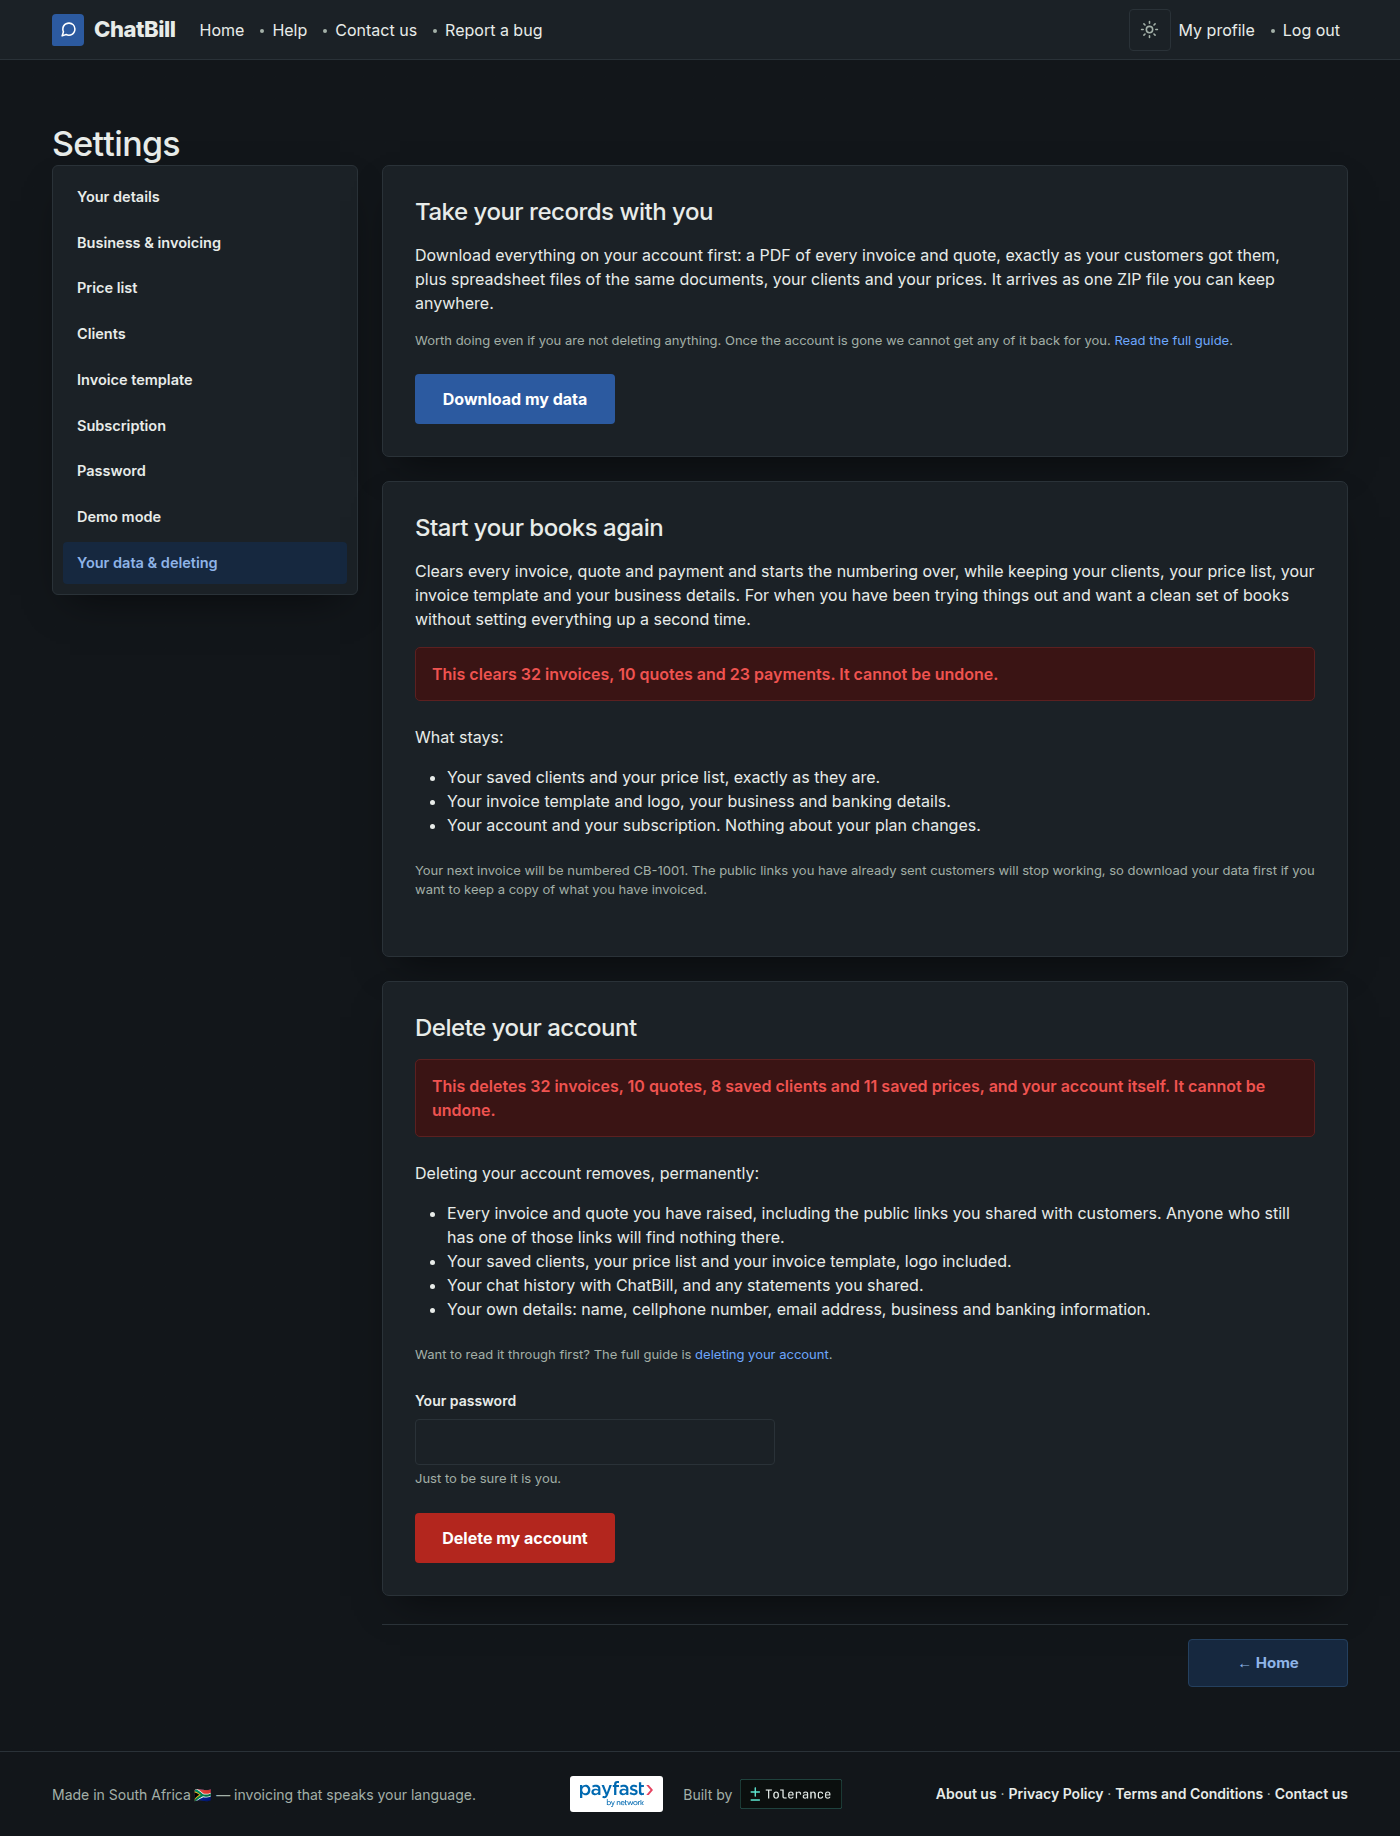
Task: Click the ChatBill brand name text
Action: (x=135, y=30)
